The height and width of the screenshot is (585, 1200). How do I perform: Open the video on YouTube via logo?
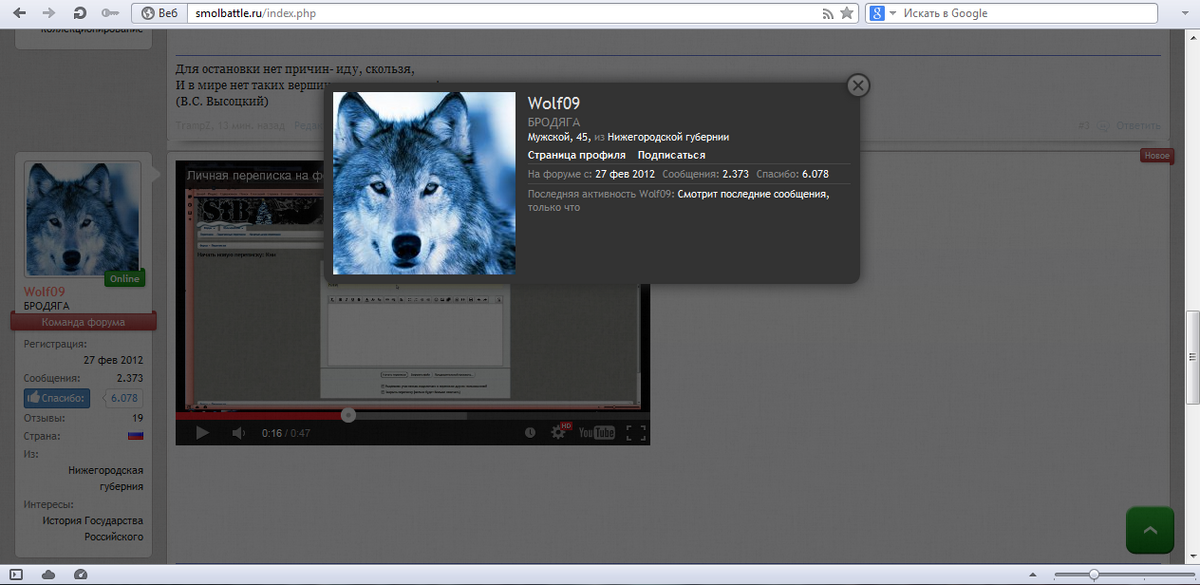tap(597, 433)
